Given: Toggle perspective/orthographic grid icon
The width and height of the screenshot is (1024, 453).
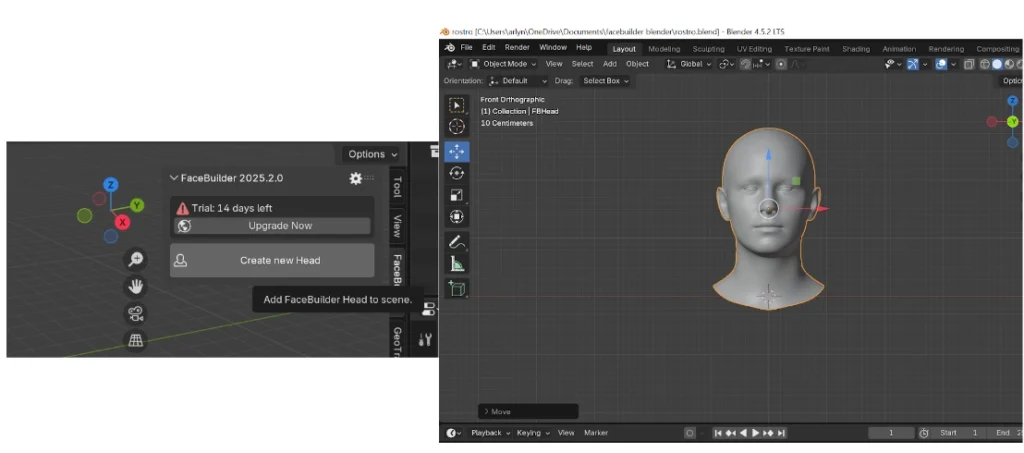Looking at the screenshot, I should point(136,341).
